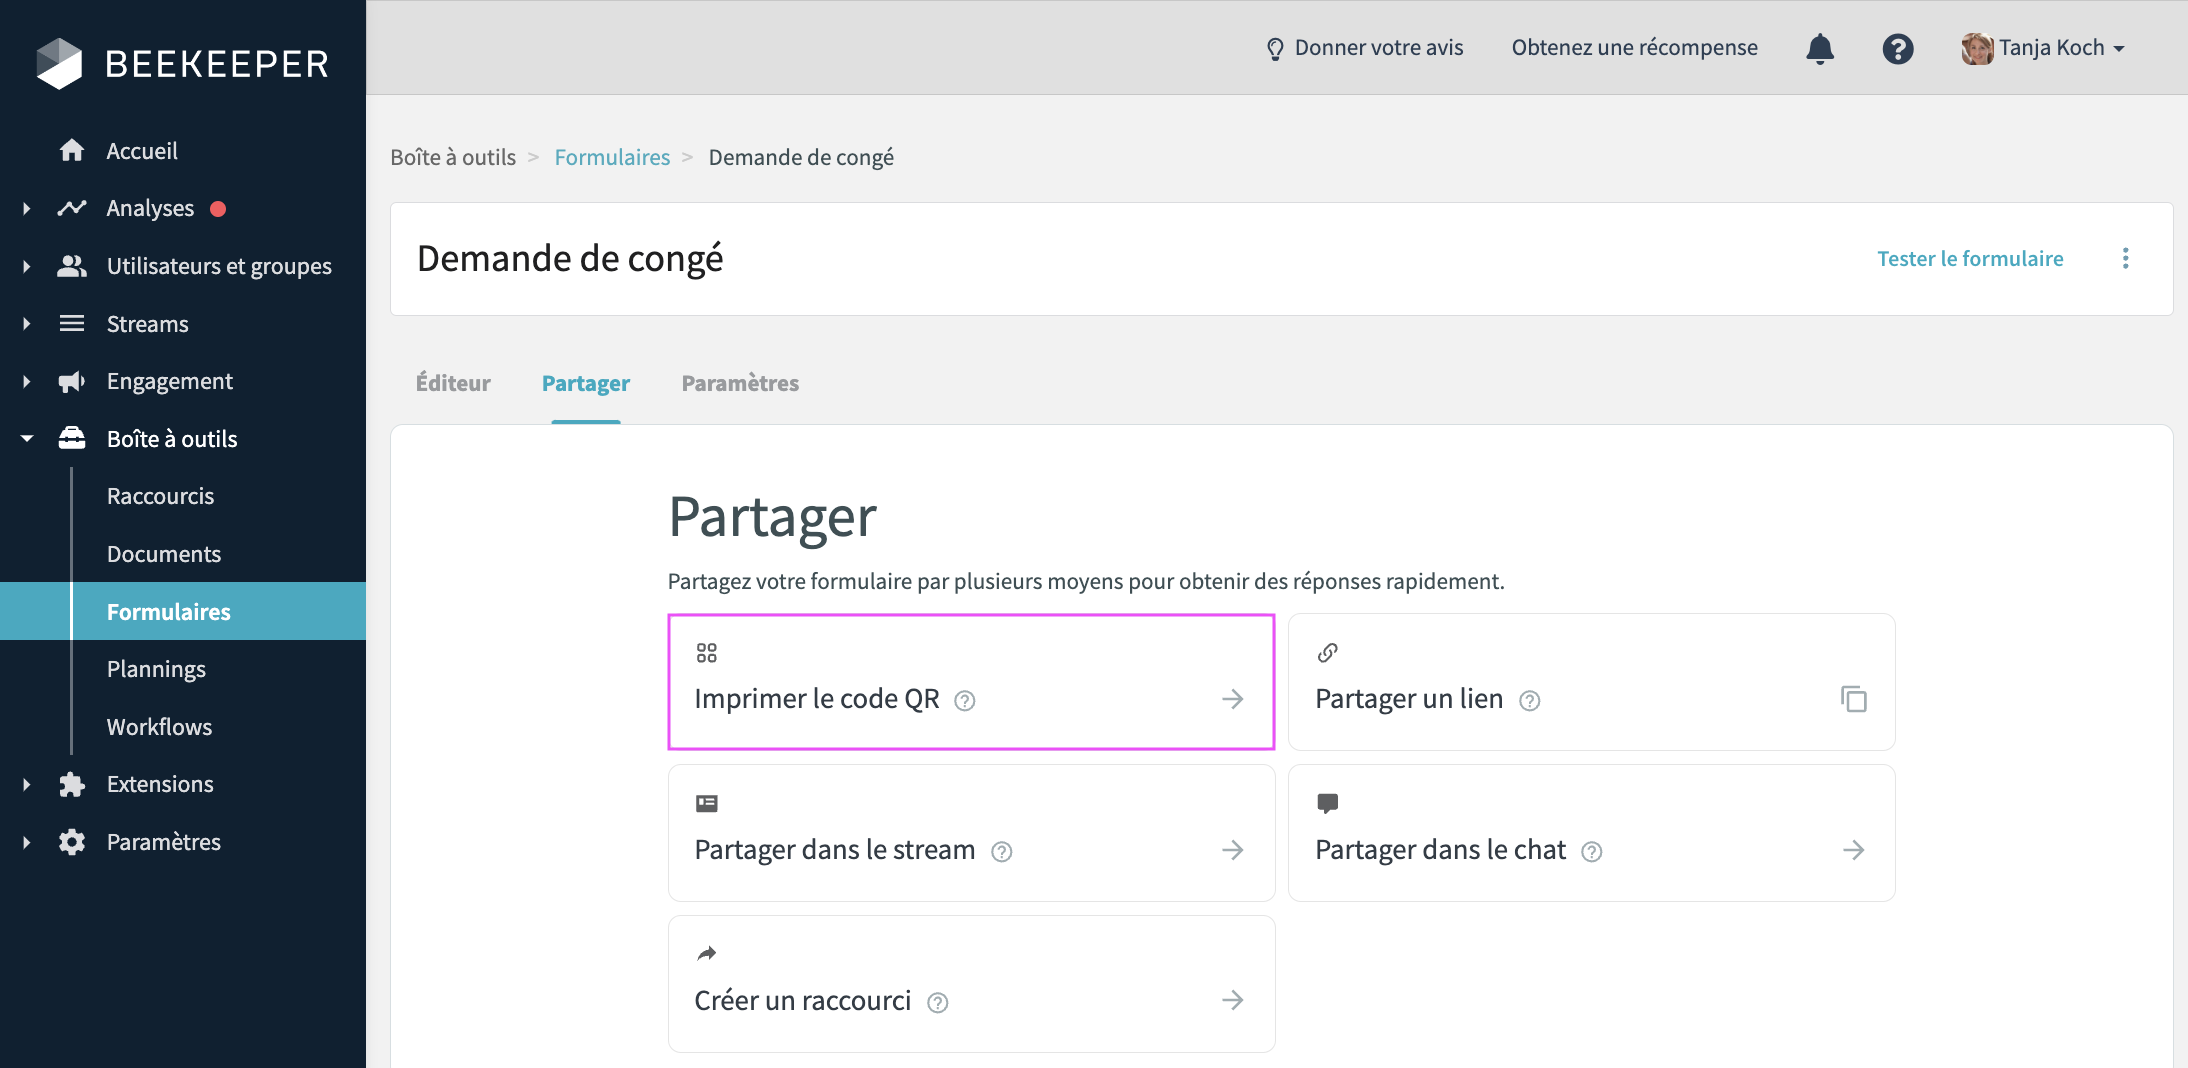Screen dimensions: 2188x1068
Task: Click arrow on Partager dans le chat card
Action: (1853, 850)
